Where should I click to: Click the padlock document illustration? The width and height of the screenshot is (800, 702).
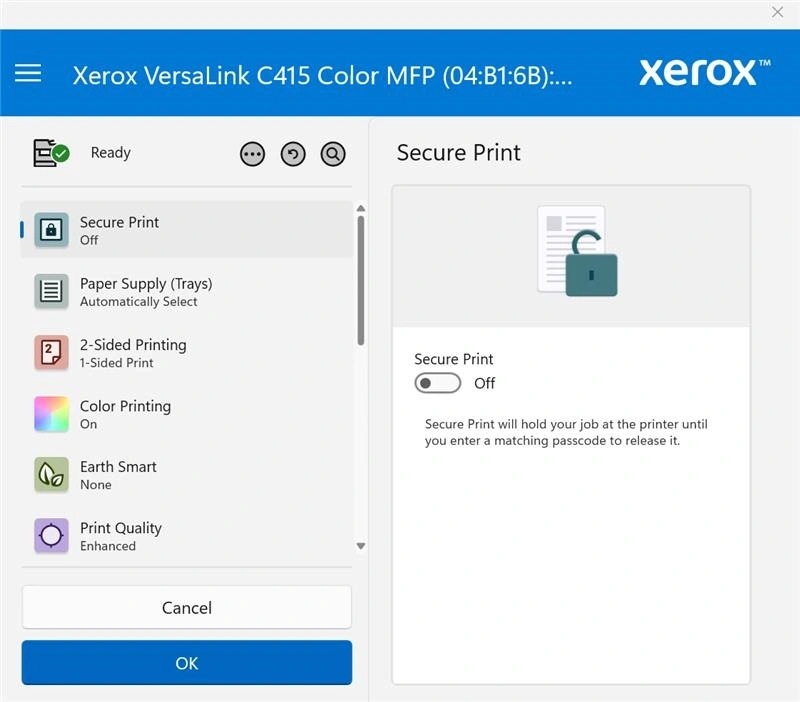(577, 250)
